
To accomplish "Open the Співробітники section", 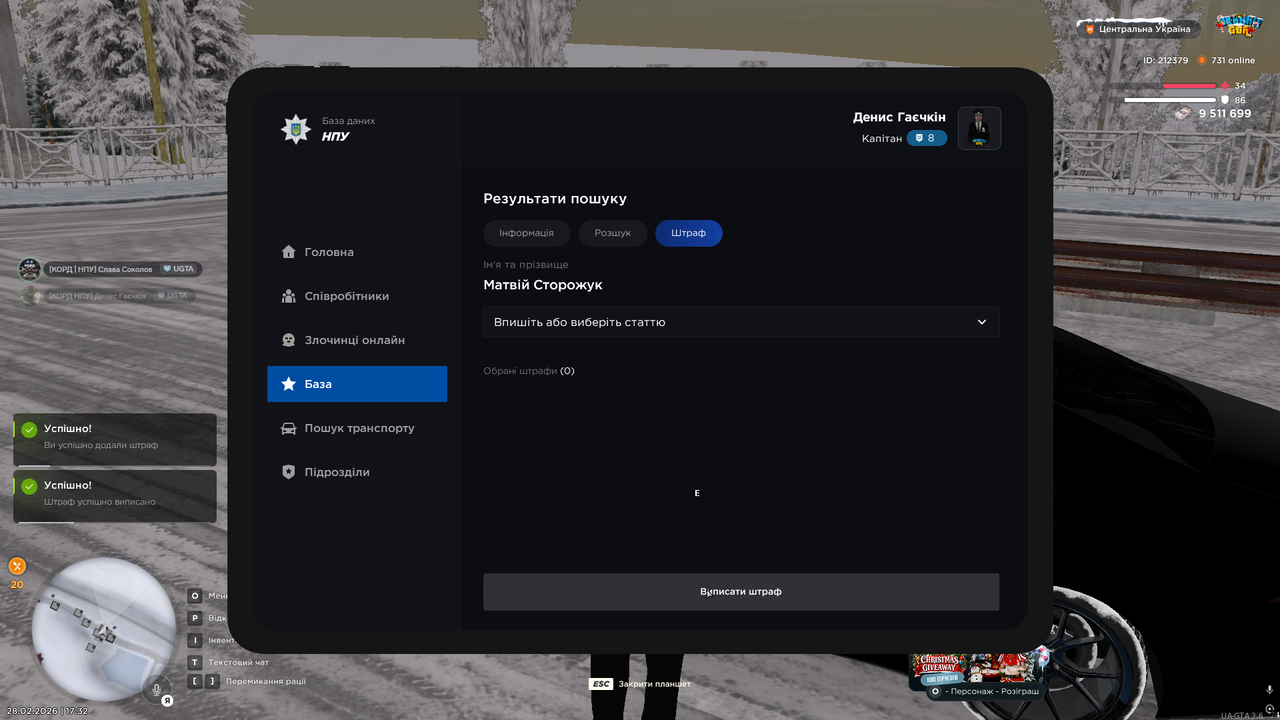I will [x=357, y=296].
